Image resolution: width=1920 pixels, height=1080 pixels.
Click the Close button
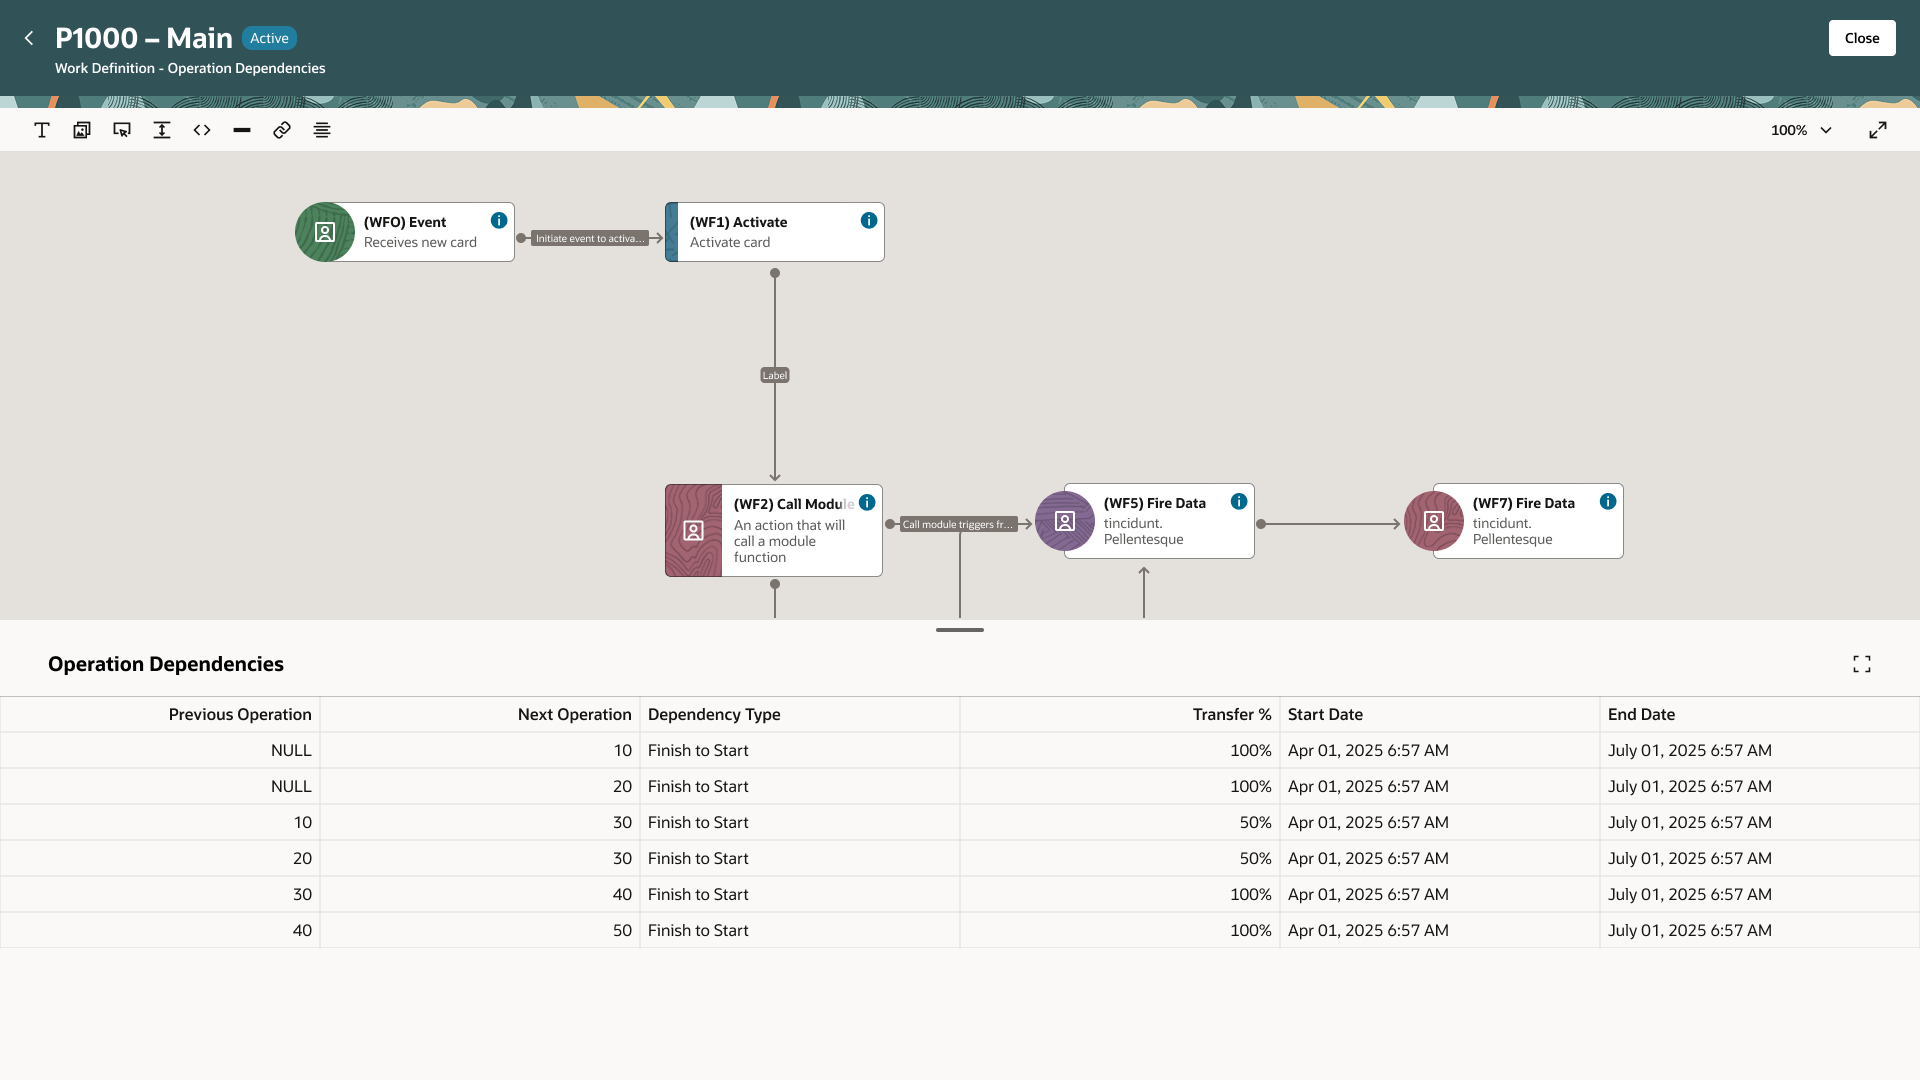[x=1862, y=38]
